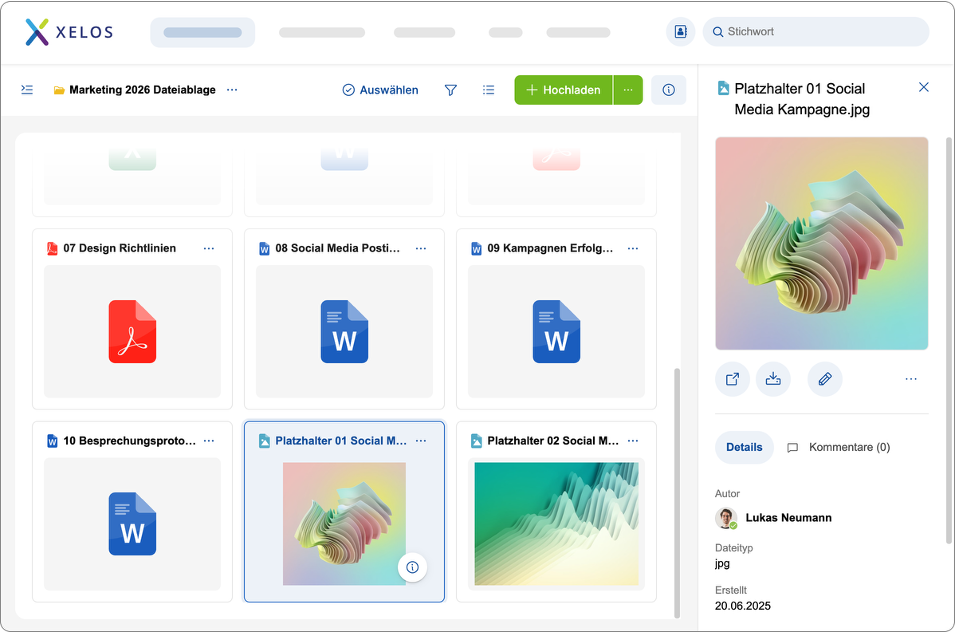
Task: Click the green Hochladen button
Action: tap(563, 90)
